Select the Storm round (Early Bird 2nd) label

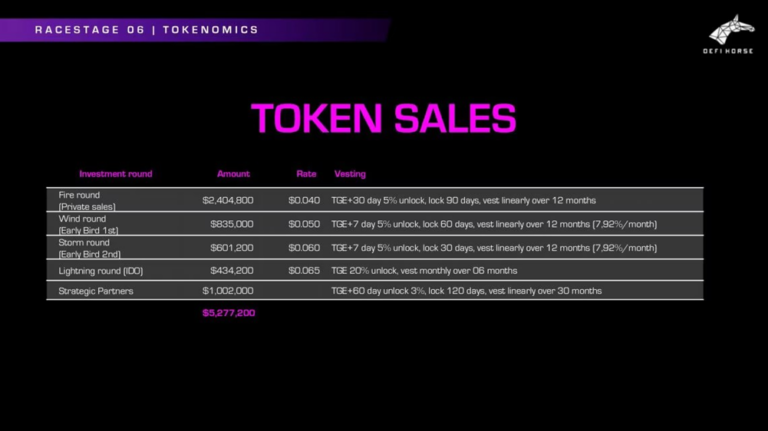pyautogui.click(x=90, y=248)
